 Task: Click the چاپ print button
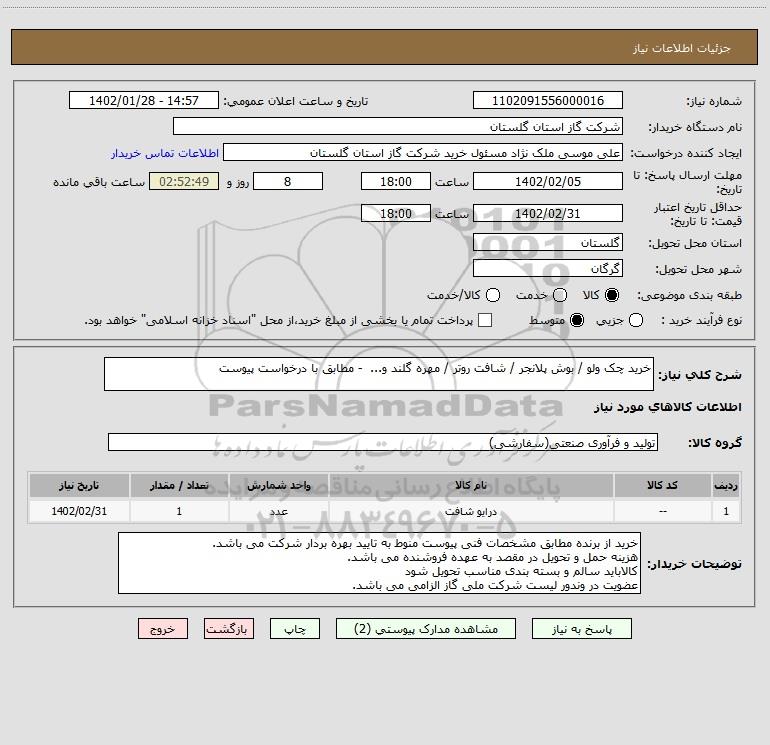click(295, 629)
